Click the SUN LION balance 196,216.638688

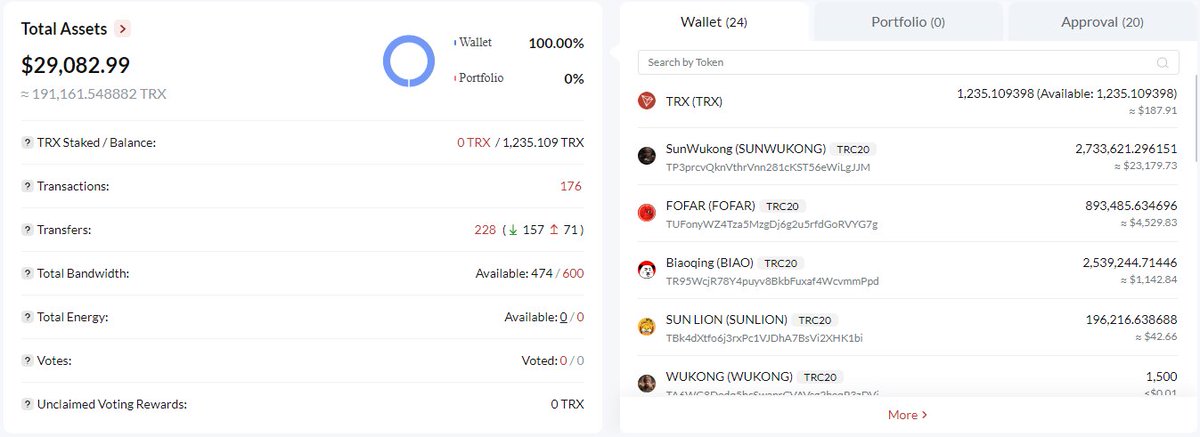point(1130,320)
